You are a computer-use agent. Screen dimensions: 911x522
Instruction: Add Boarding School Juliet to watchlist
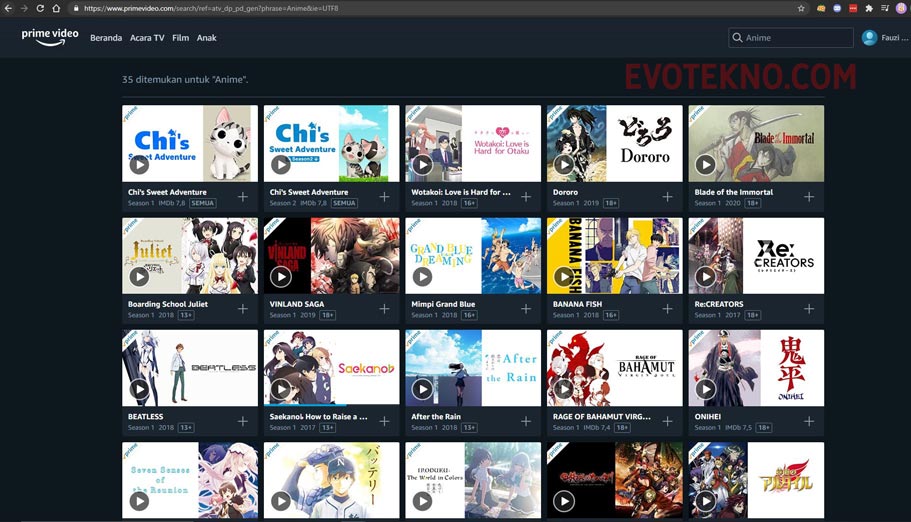point(243,309)
